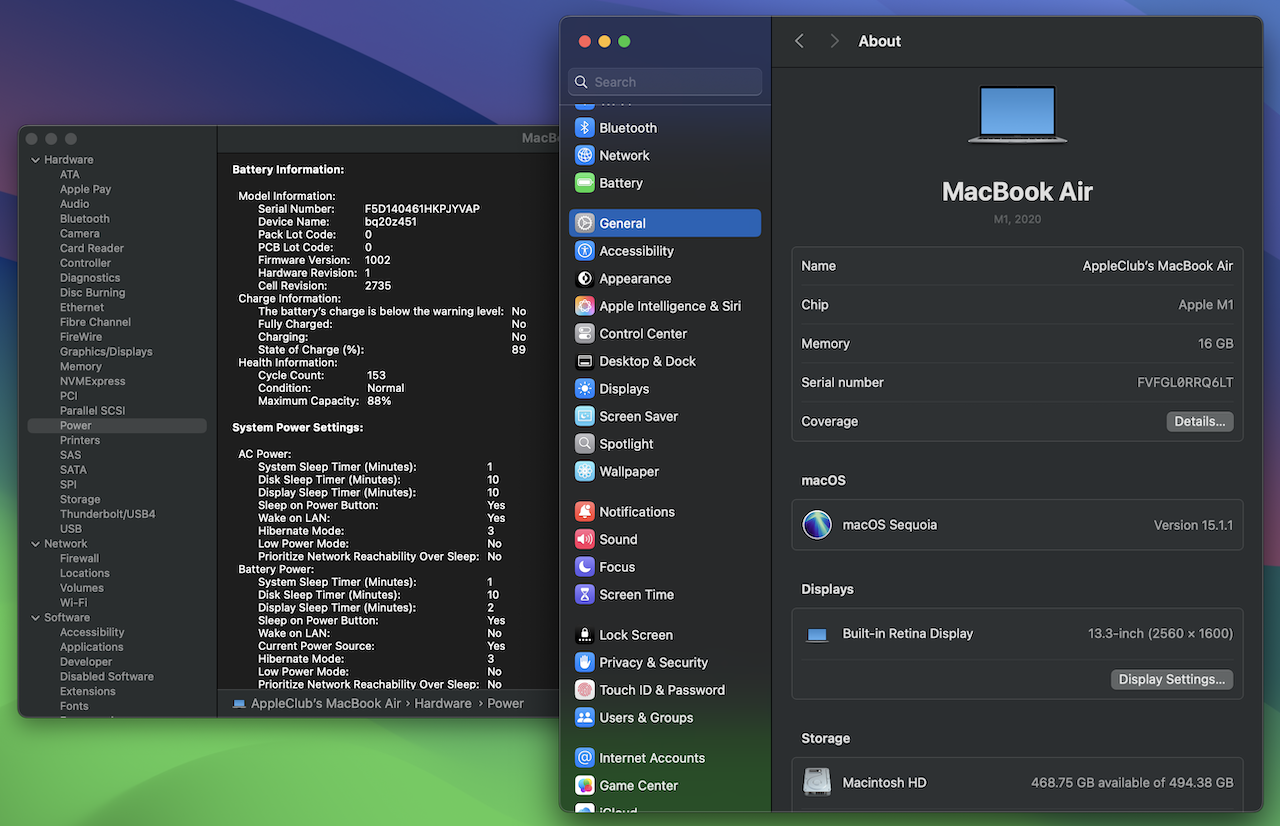This screenshot has height=826, width=1280.
Task: Select Graphics/Displays in System Information
Action: point(106,352)
